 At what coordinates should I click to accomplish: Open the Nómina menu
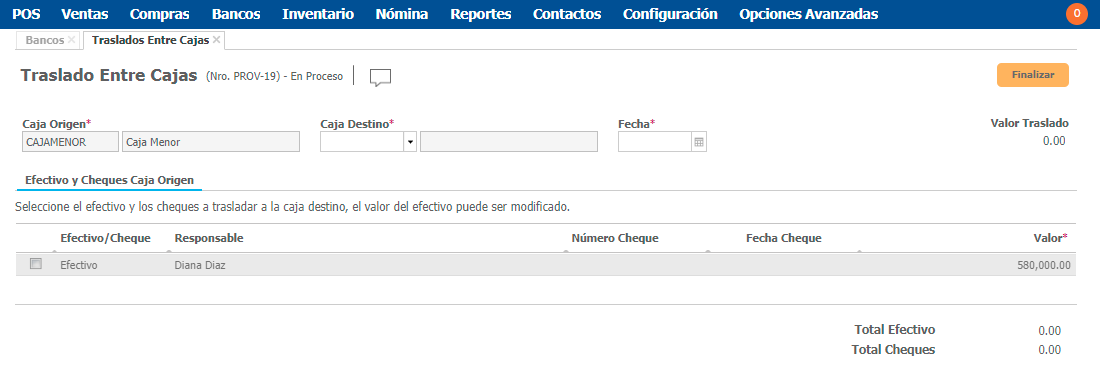402,14
